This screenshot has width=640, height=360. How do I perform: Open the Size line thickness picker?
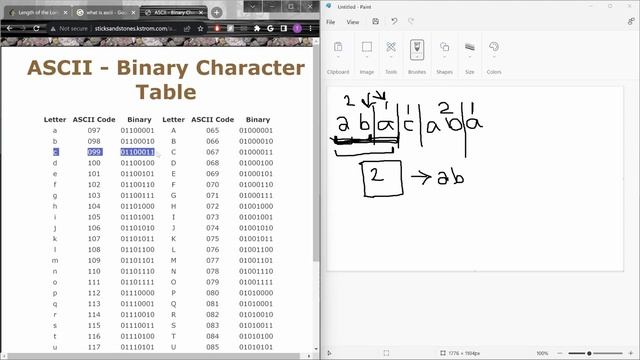(470, 47)
